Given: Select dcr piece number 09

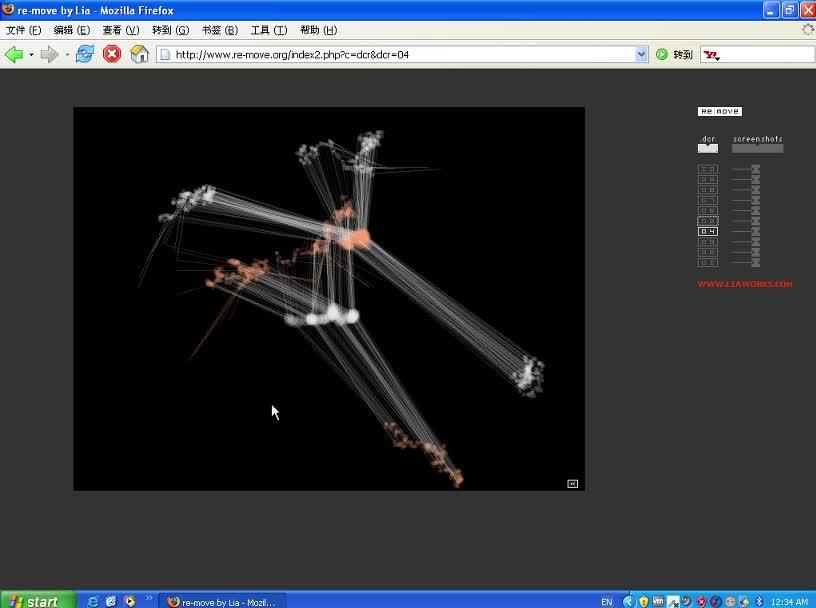Looking at the screenshot, I should pyautogui.click(x=708, y=180).
